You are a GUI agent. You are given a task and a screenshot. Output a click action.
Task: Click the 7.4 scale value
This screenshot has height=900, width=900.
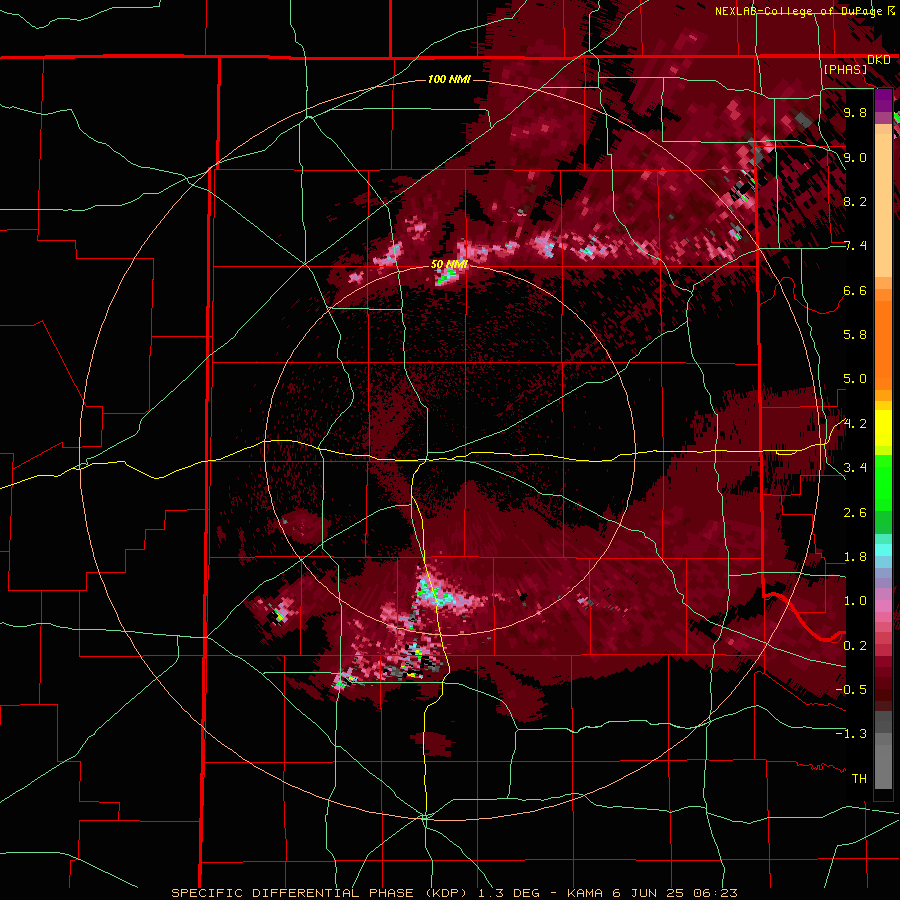click(855, 246)
